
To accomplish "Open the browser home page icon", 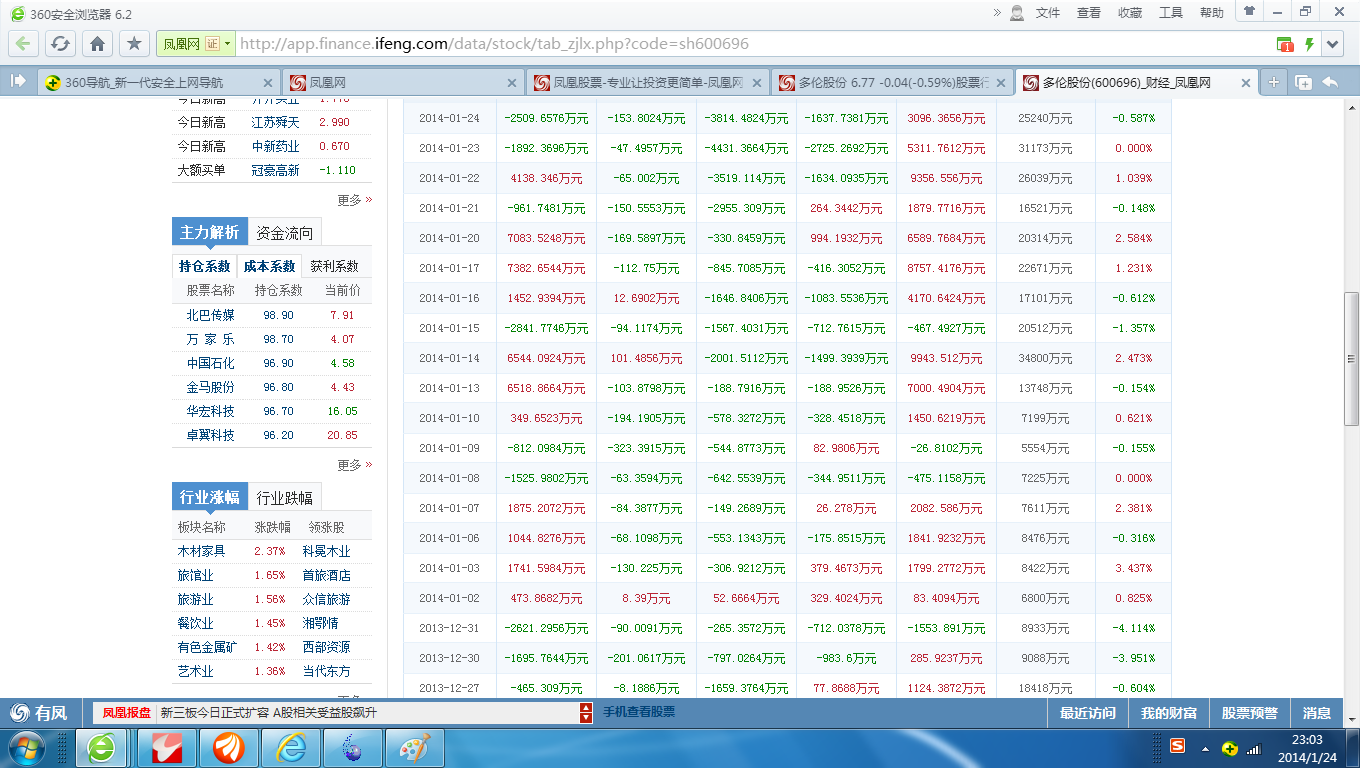I will point(97,44).
